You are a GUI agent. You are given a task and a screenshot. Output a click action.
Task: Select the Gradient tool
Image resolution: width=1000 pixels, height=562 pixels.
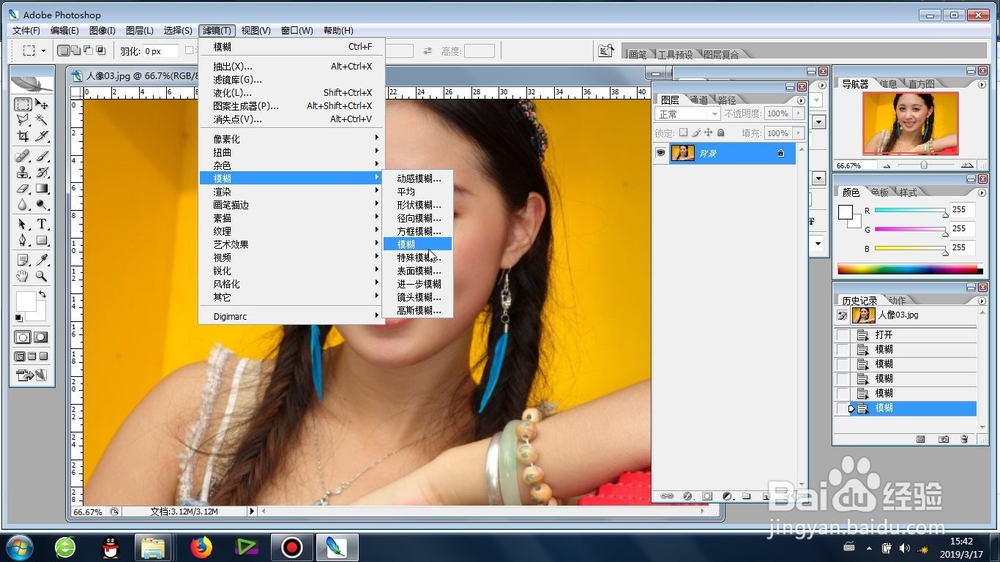(x=42, y=189)
